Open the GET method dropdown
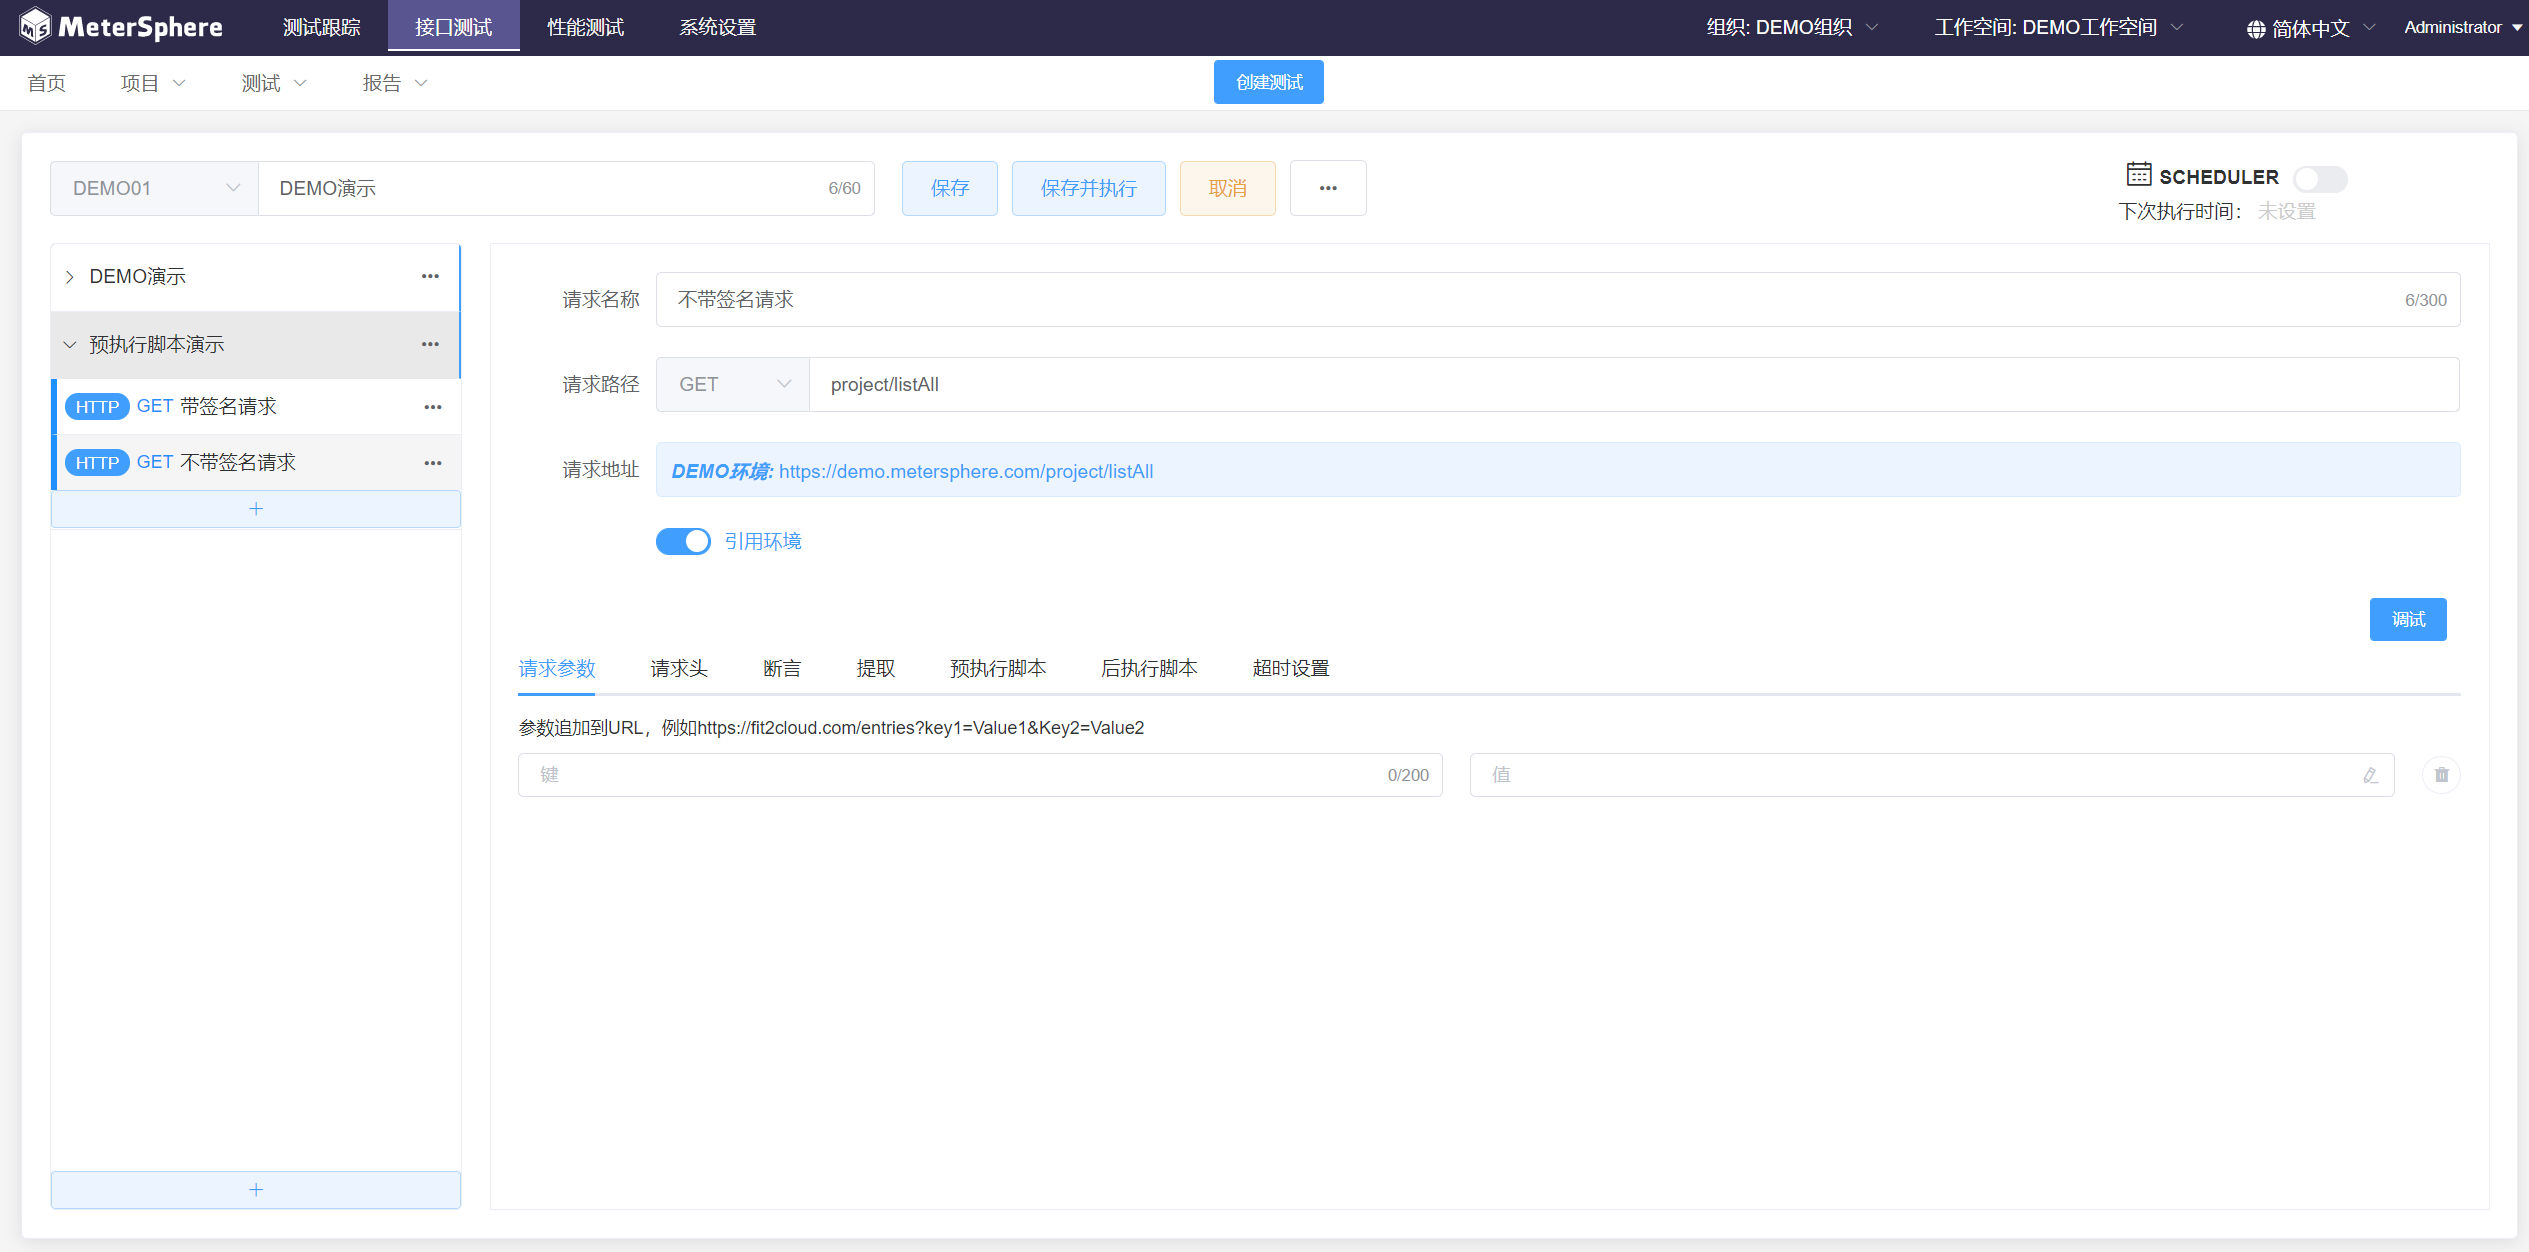2529x1252 pixels. (733, 385)
